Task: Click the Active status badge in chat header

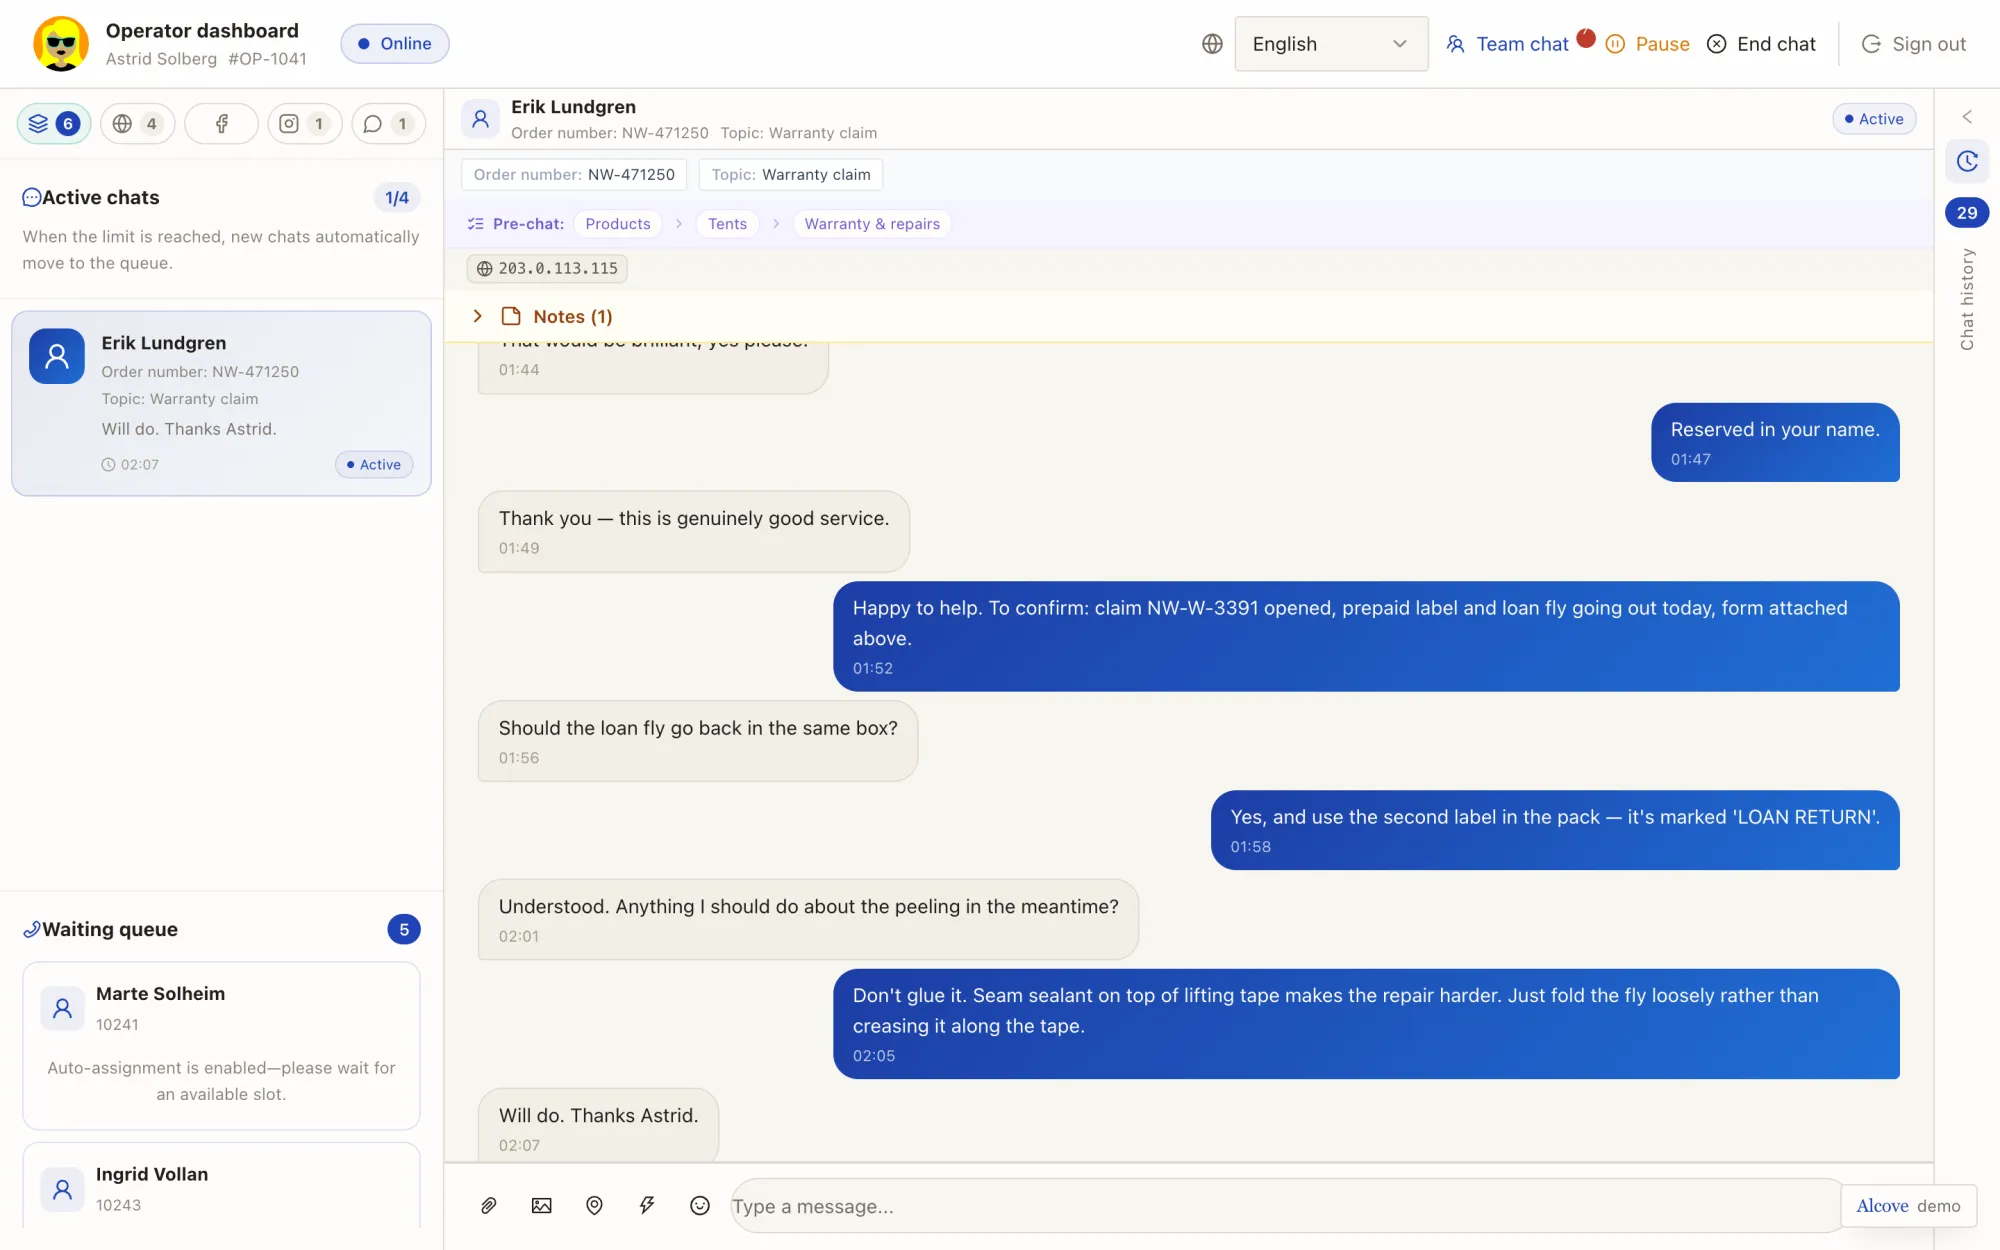Action: [x=1874, y=119]
